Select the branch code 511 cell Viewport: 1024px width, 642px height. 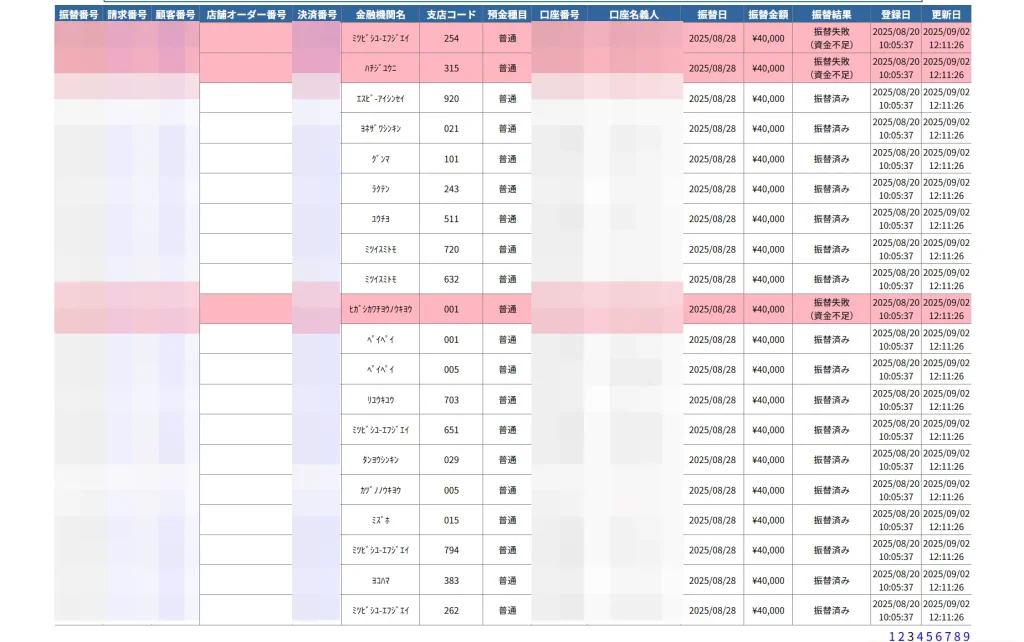point(451,219)
